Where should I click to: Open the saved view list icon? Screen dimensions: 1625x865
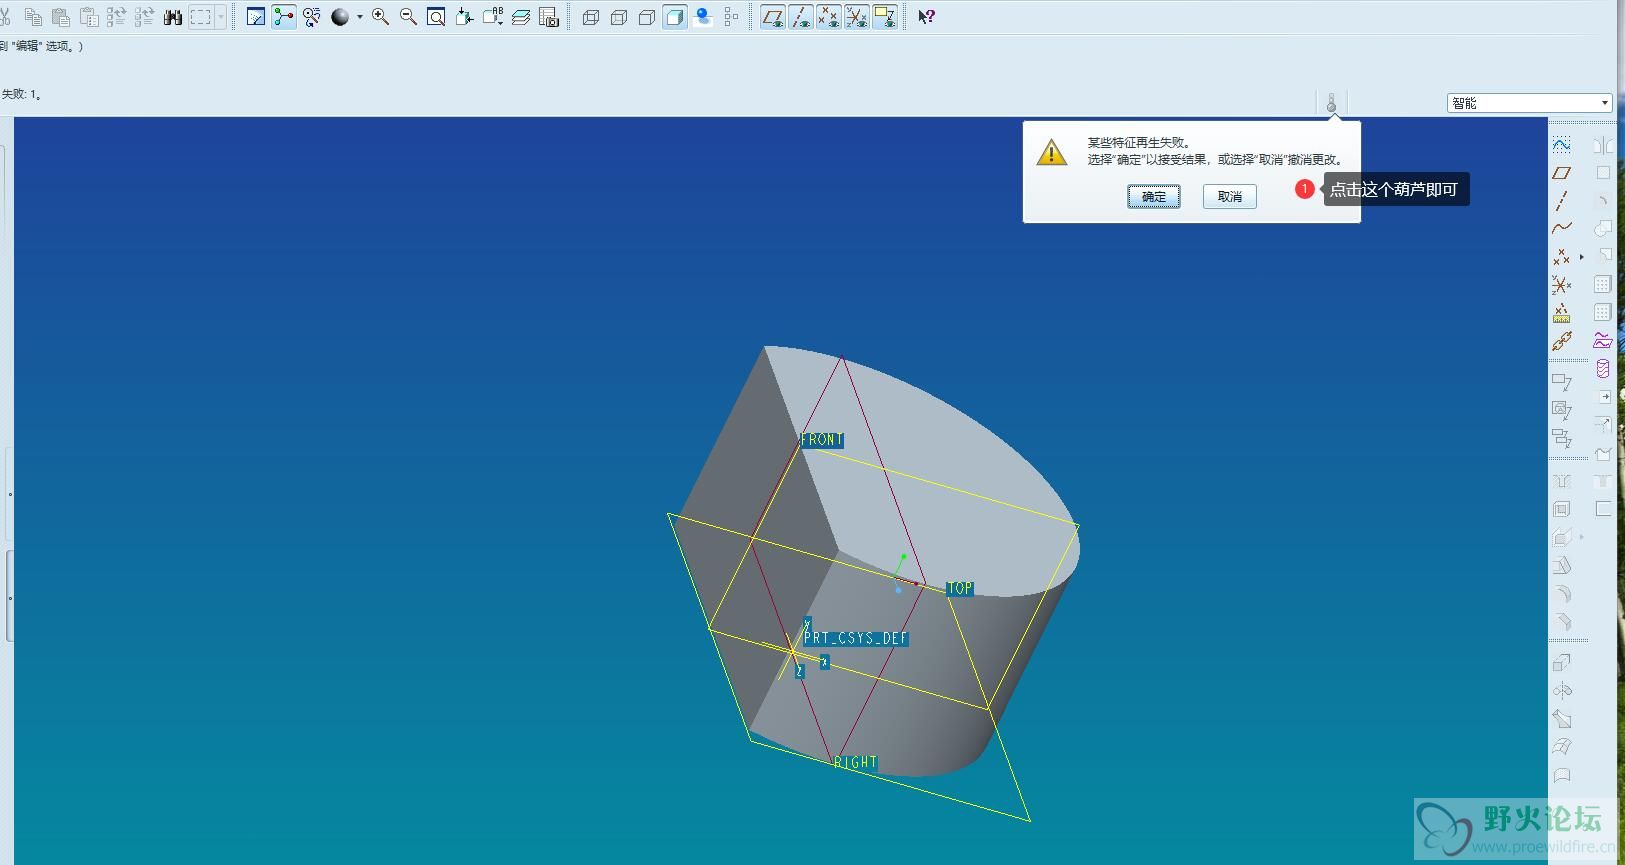[x=493, y=17]
